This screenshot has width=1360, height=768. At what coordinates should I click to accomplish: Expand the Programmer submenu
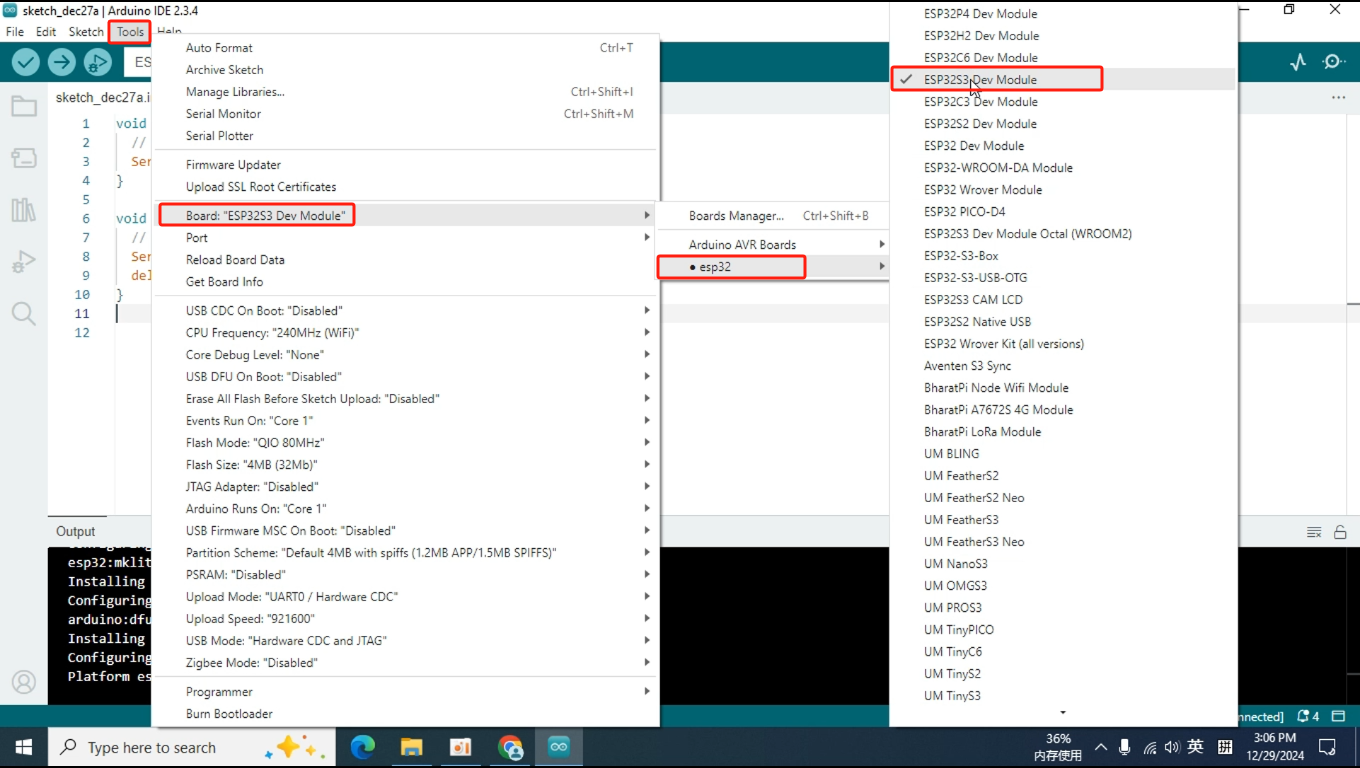[x=406, y=692]
